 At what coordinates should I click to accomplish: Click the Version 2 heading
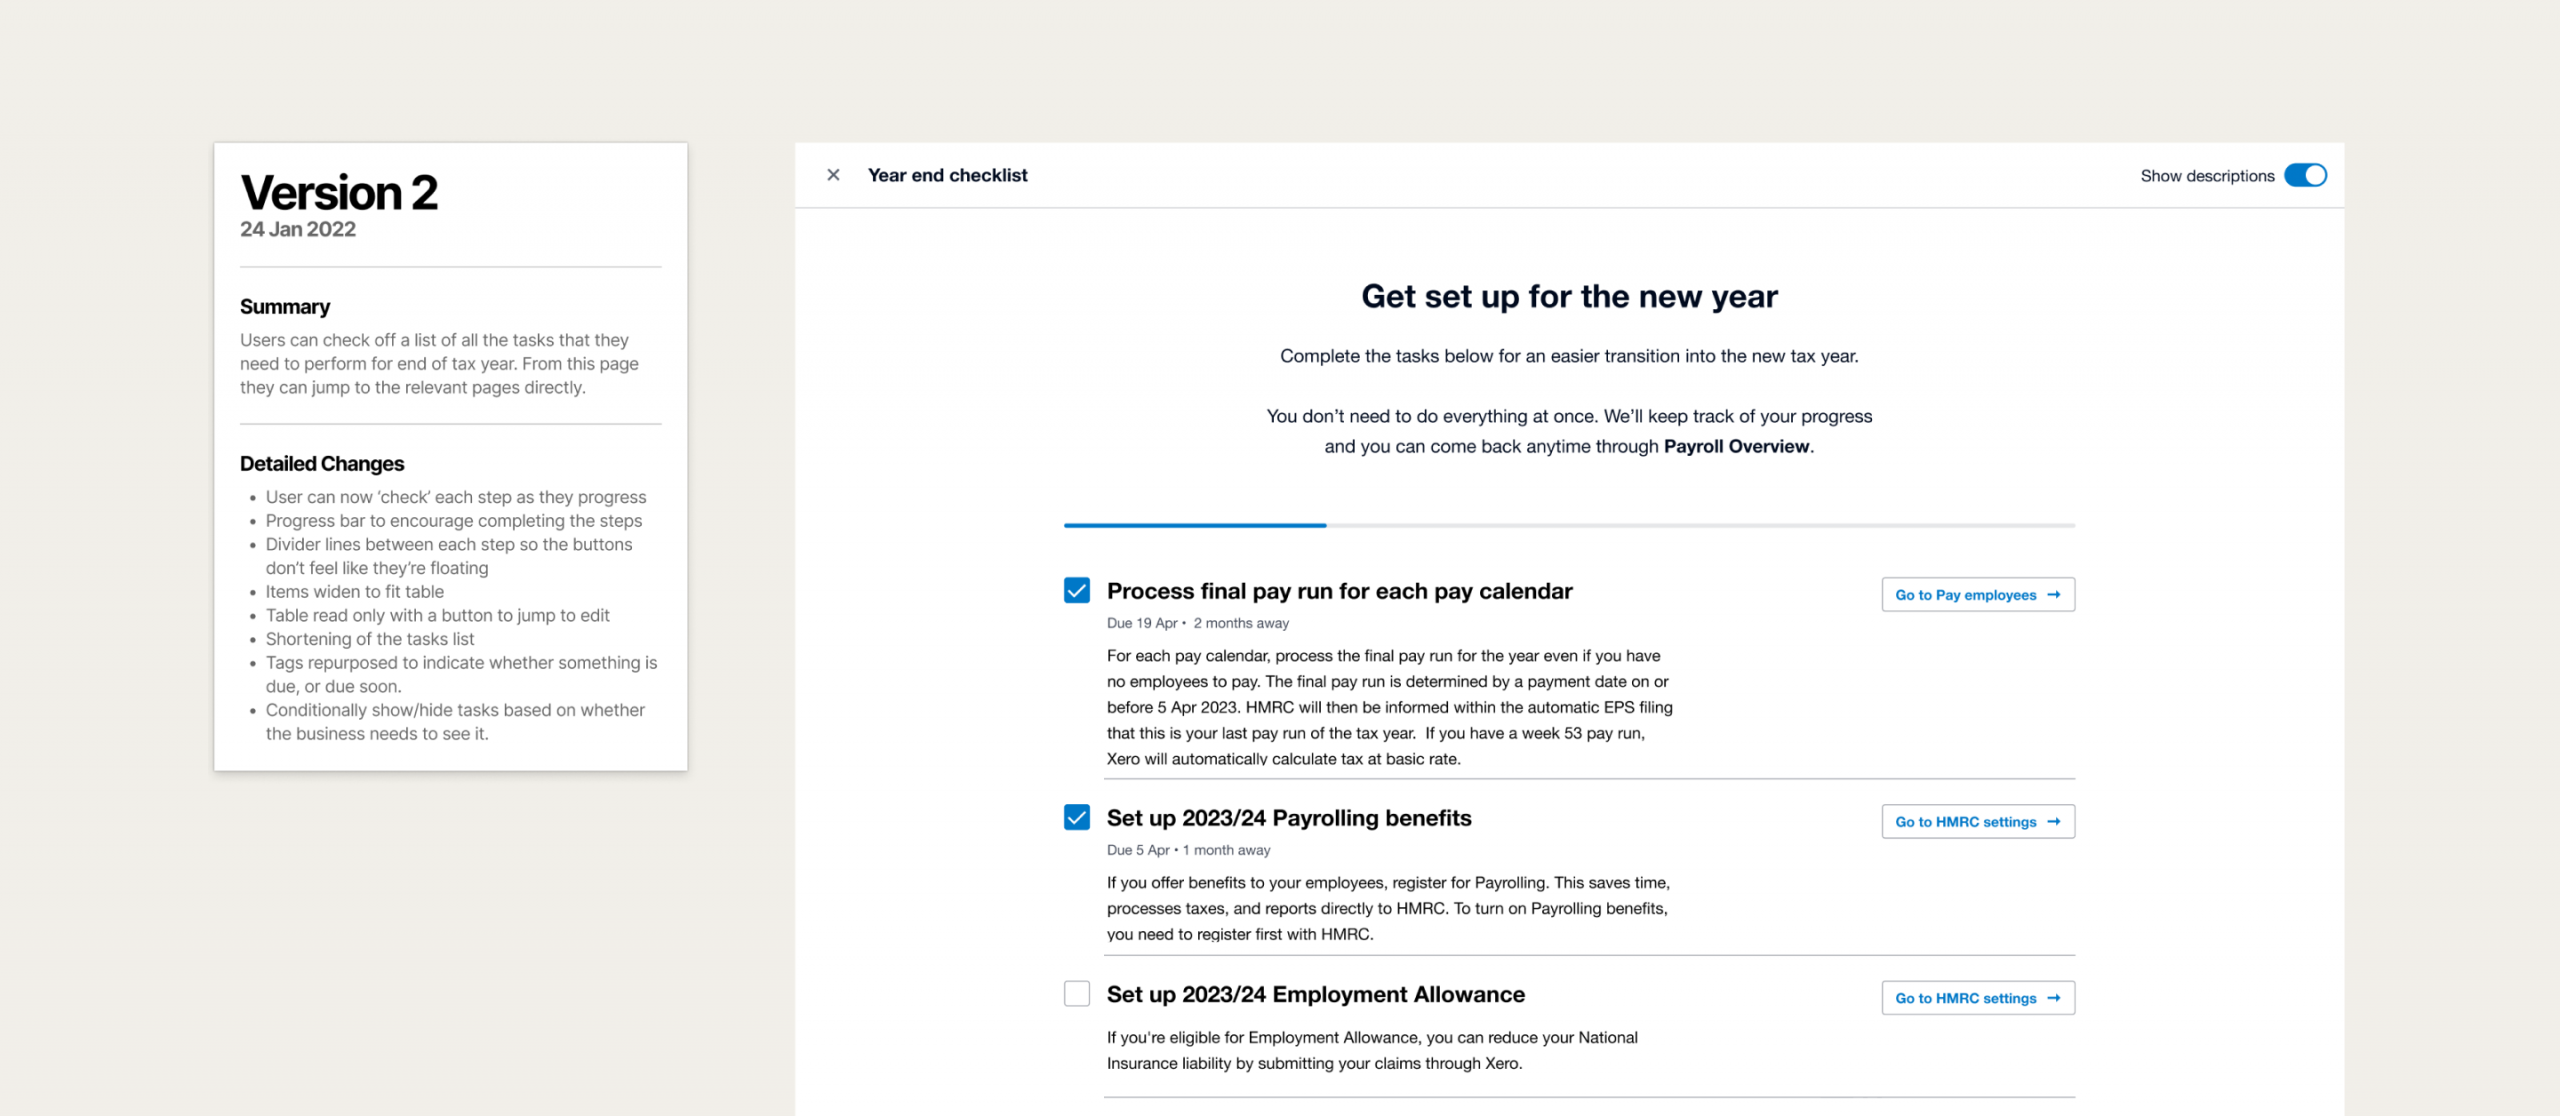coord(339,193)
